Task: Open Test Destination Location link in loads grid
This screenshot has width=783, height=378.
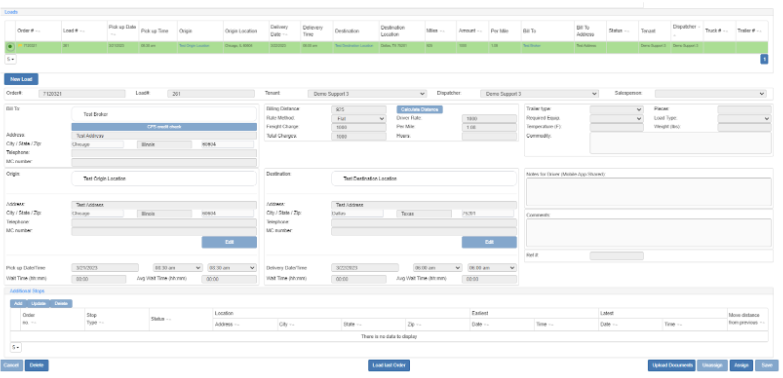Action: pyautogui.click(x=354, y=45)
